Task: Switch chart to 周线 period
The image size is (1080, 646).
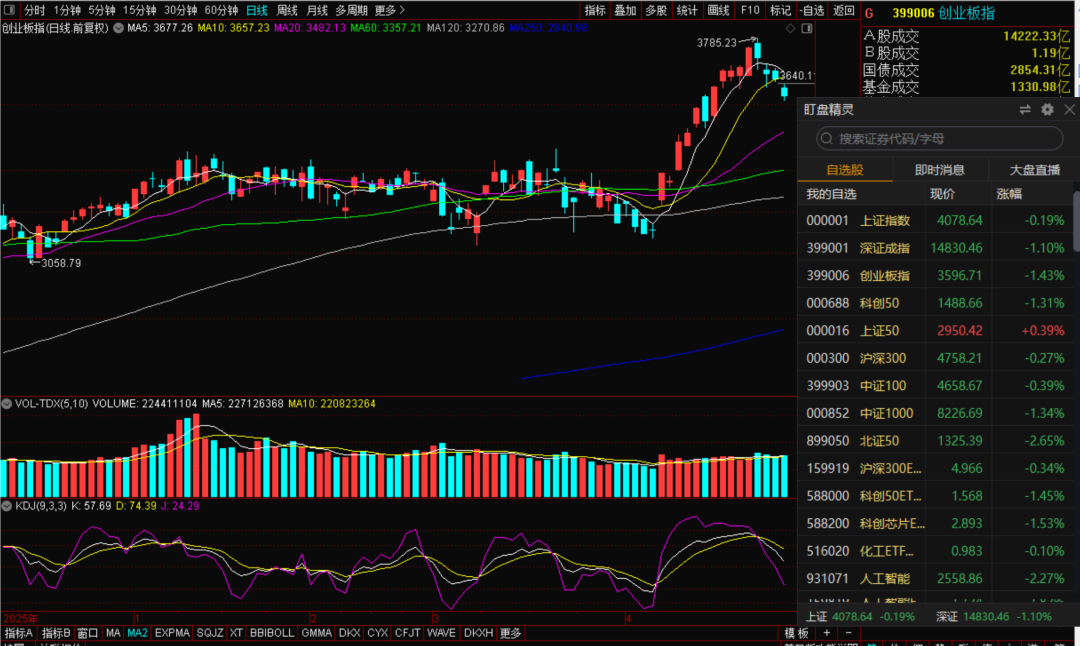Action: 287,10
